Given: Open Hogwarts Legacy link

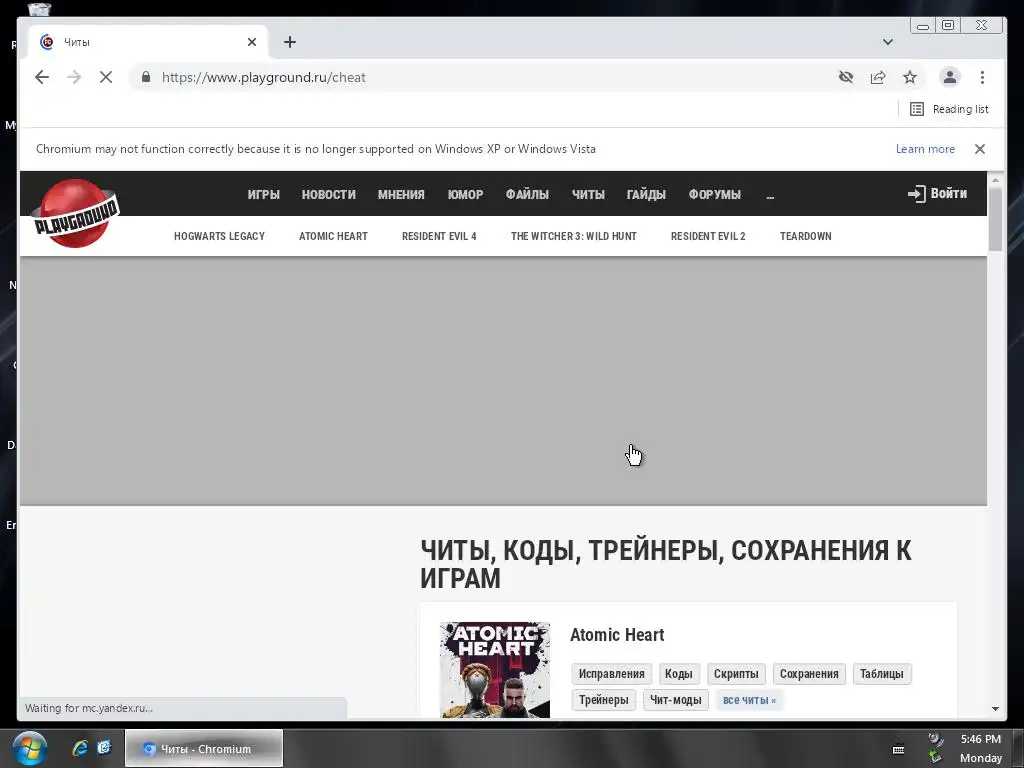Looking at the screenshot, I should click(219, 236).
